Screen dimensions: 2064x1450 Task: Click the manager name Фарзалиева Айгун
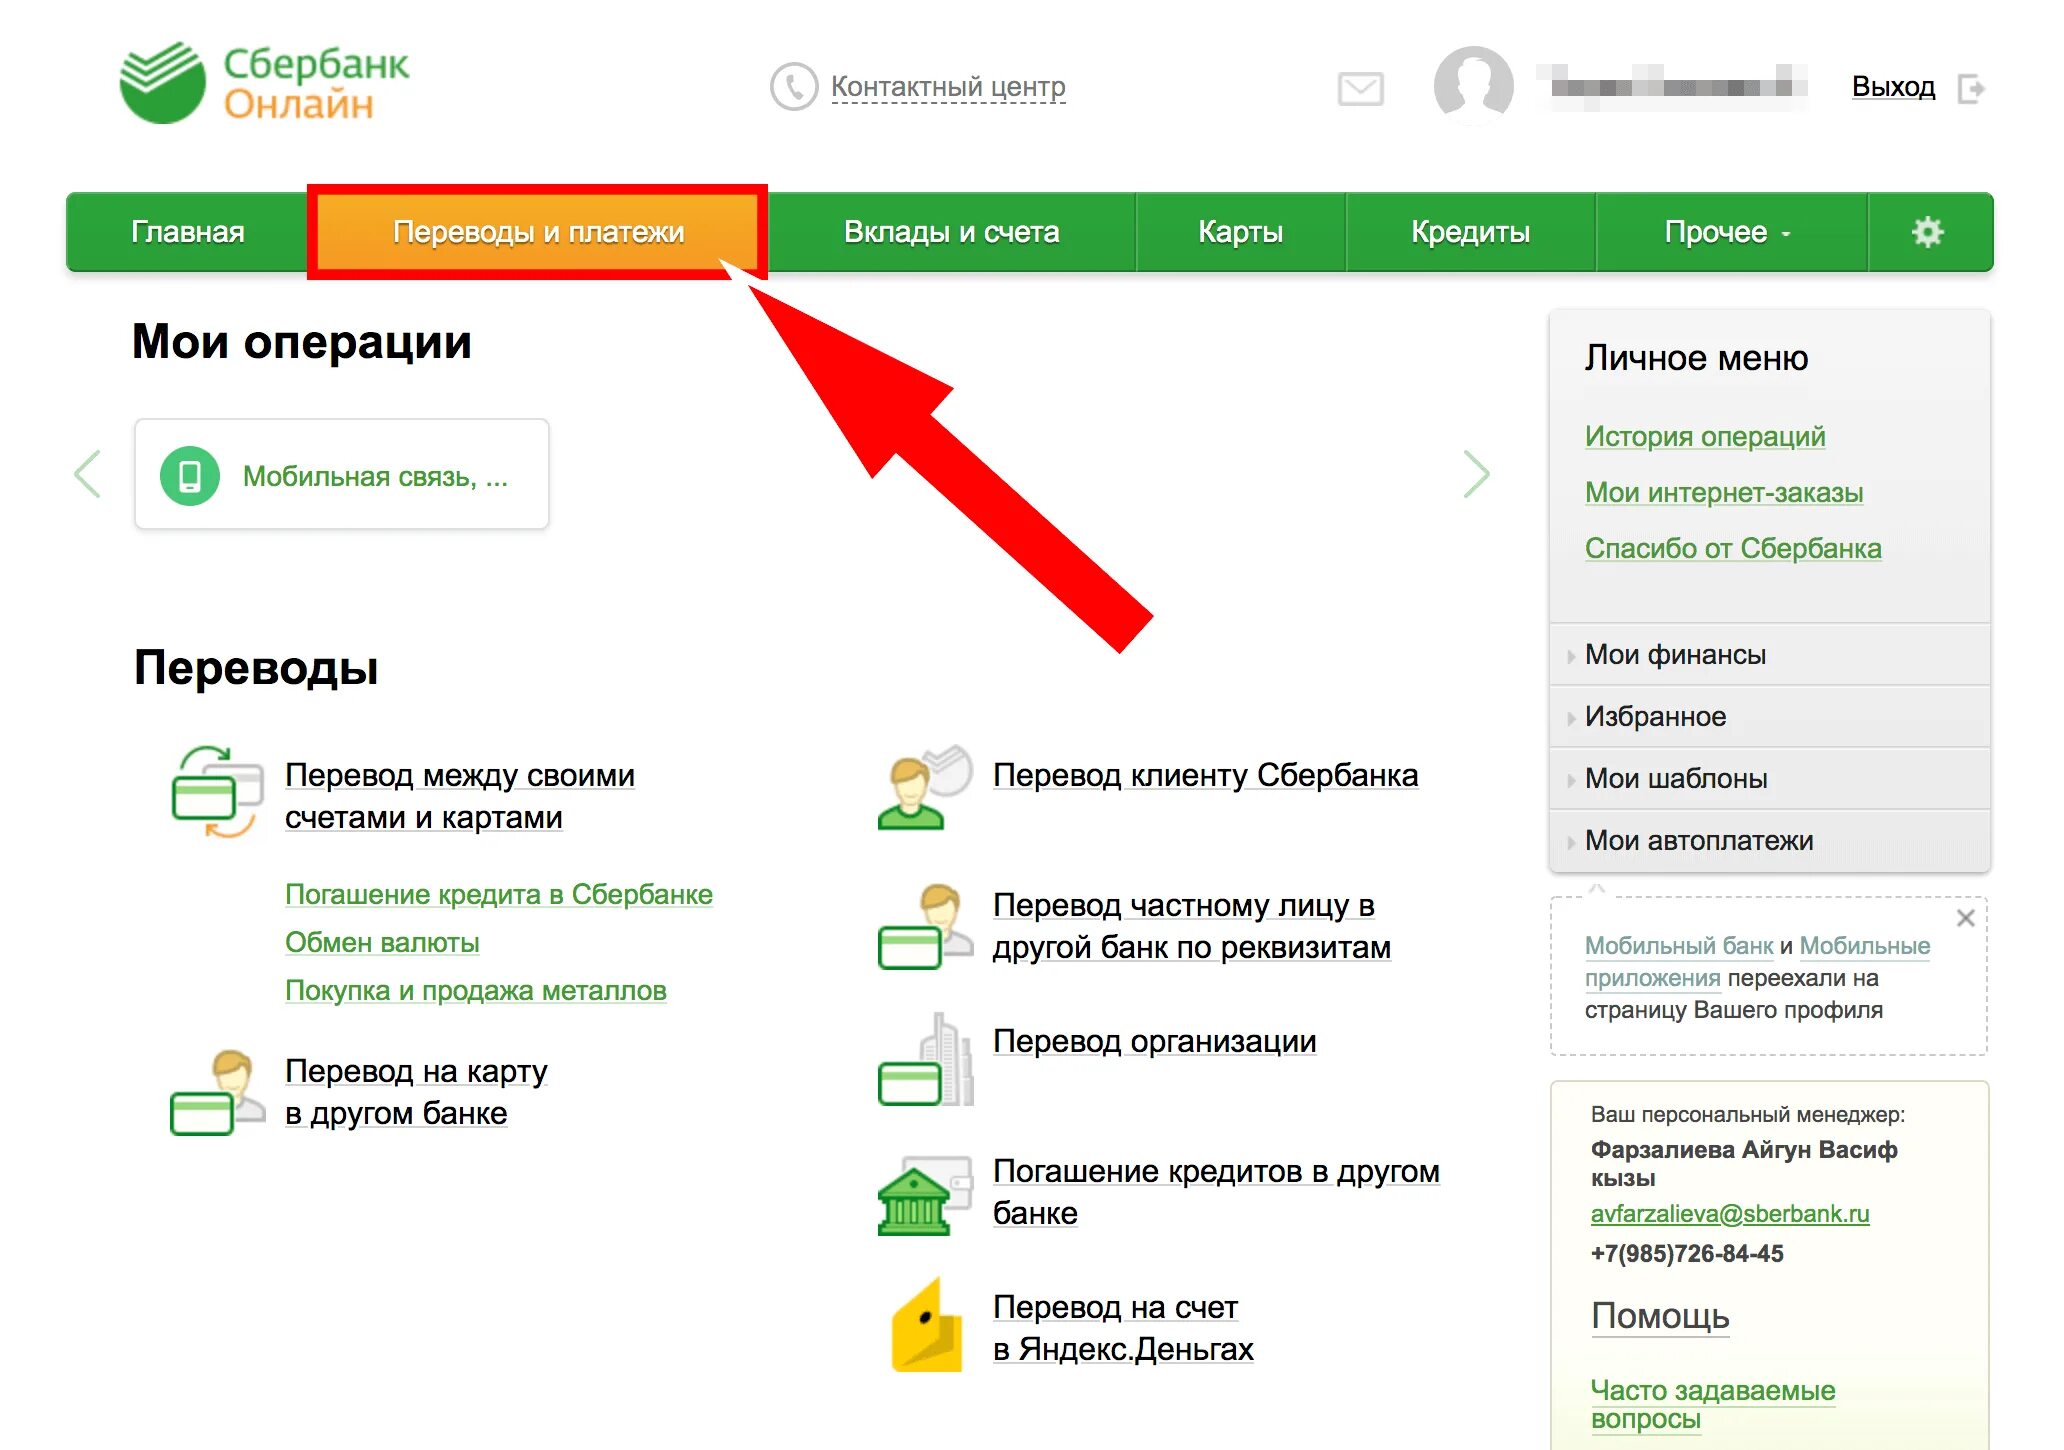pos(1744,1164)
